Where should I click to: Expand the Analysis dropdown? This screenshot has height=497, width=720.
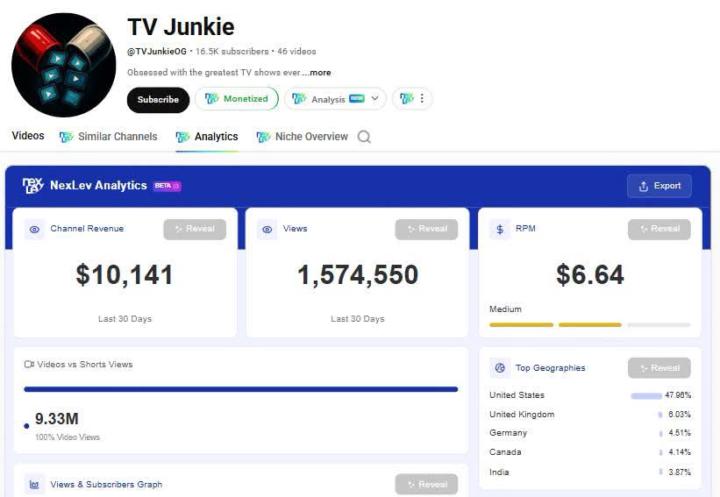click(x=335, y=99)
